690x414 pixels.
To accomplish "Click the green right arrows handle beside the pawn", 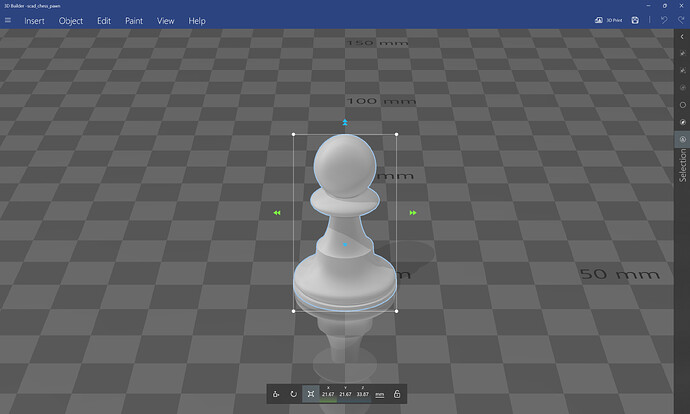I will tap(412, 212).
